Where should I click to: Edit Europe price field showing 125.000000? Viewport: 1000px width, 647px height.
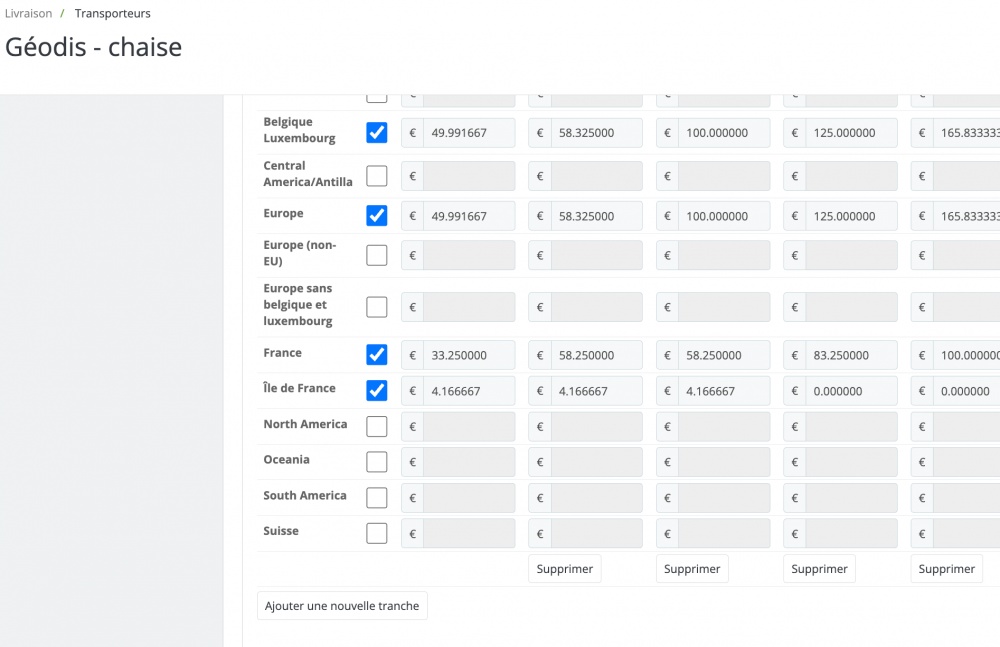coord(851,216)
